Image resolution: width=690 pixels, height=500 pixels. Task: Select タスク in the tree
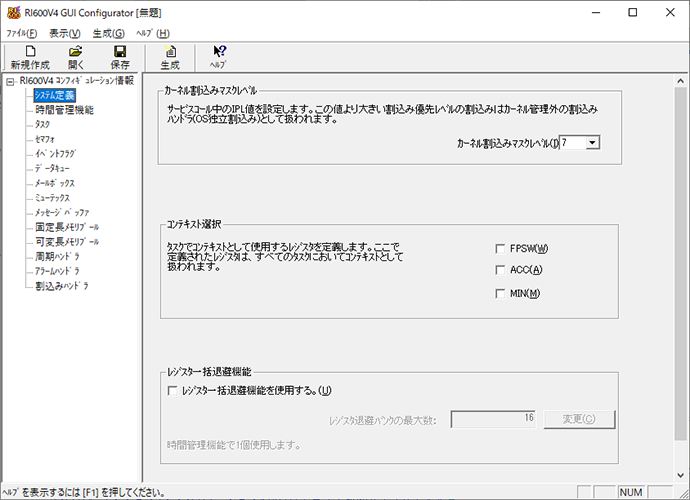point(43,125)
